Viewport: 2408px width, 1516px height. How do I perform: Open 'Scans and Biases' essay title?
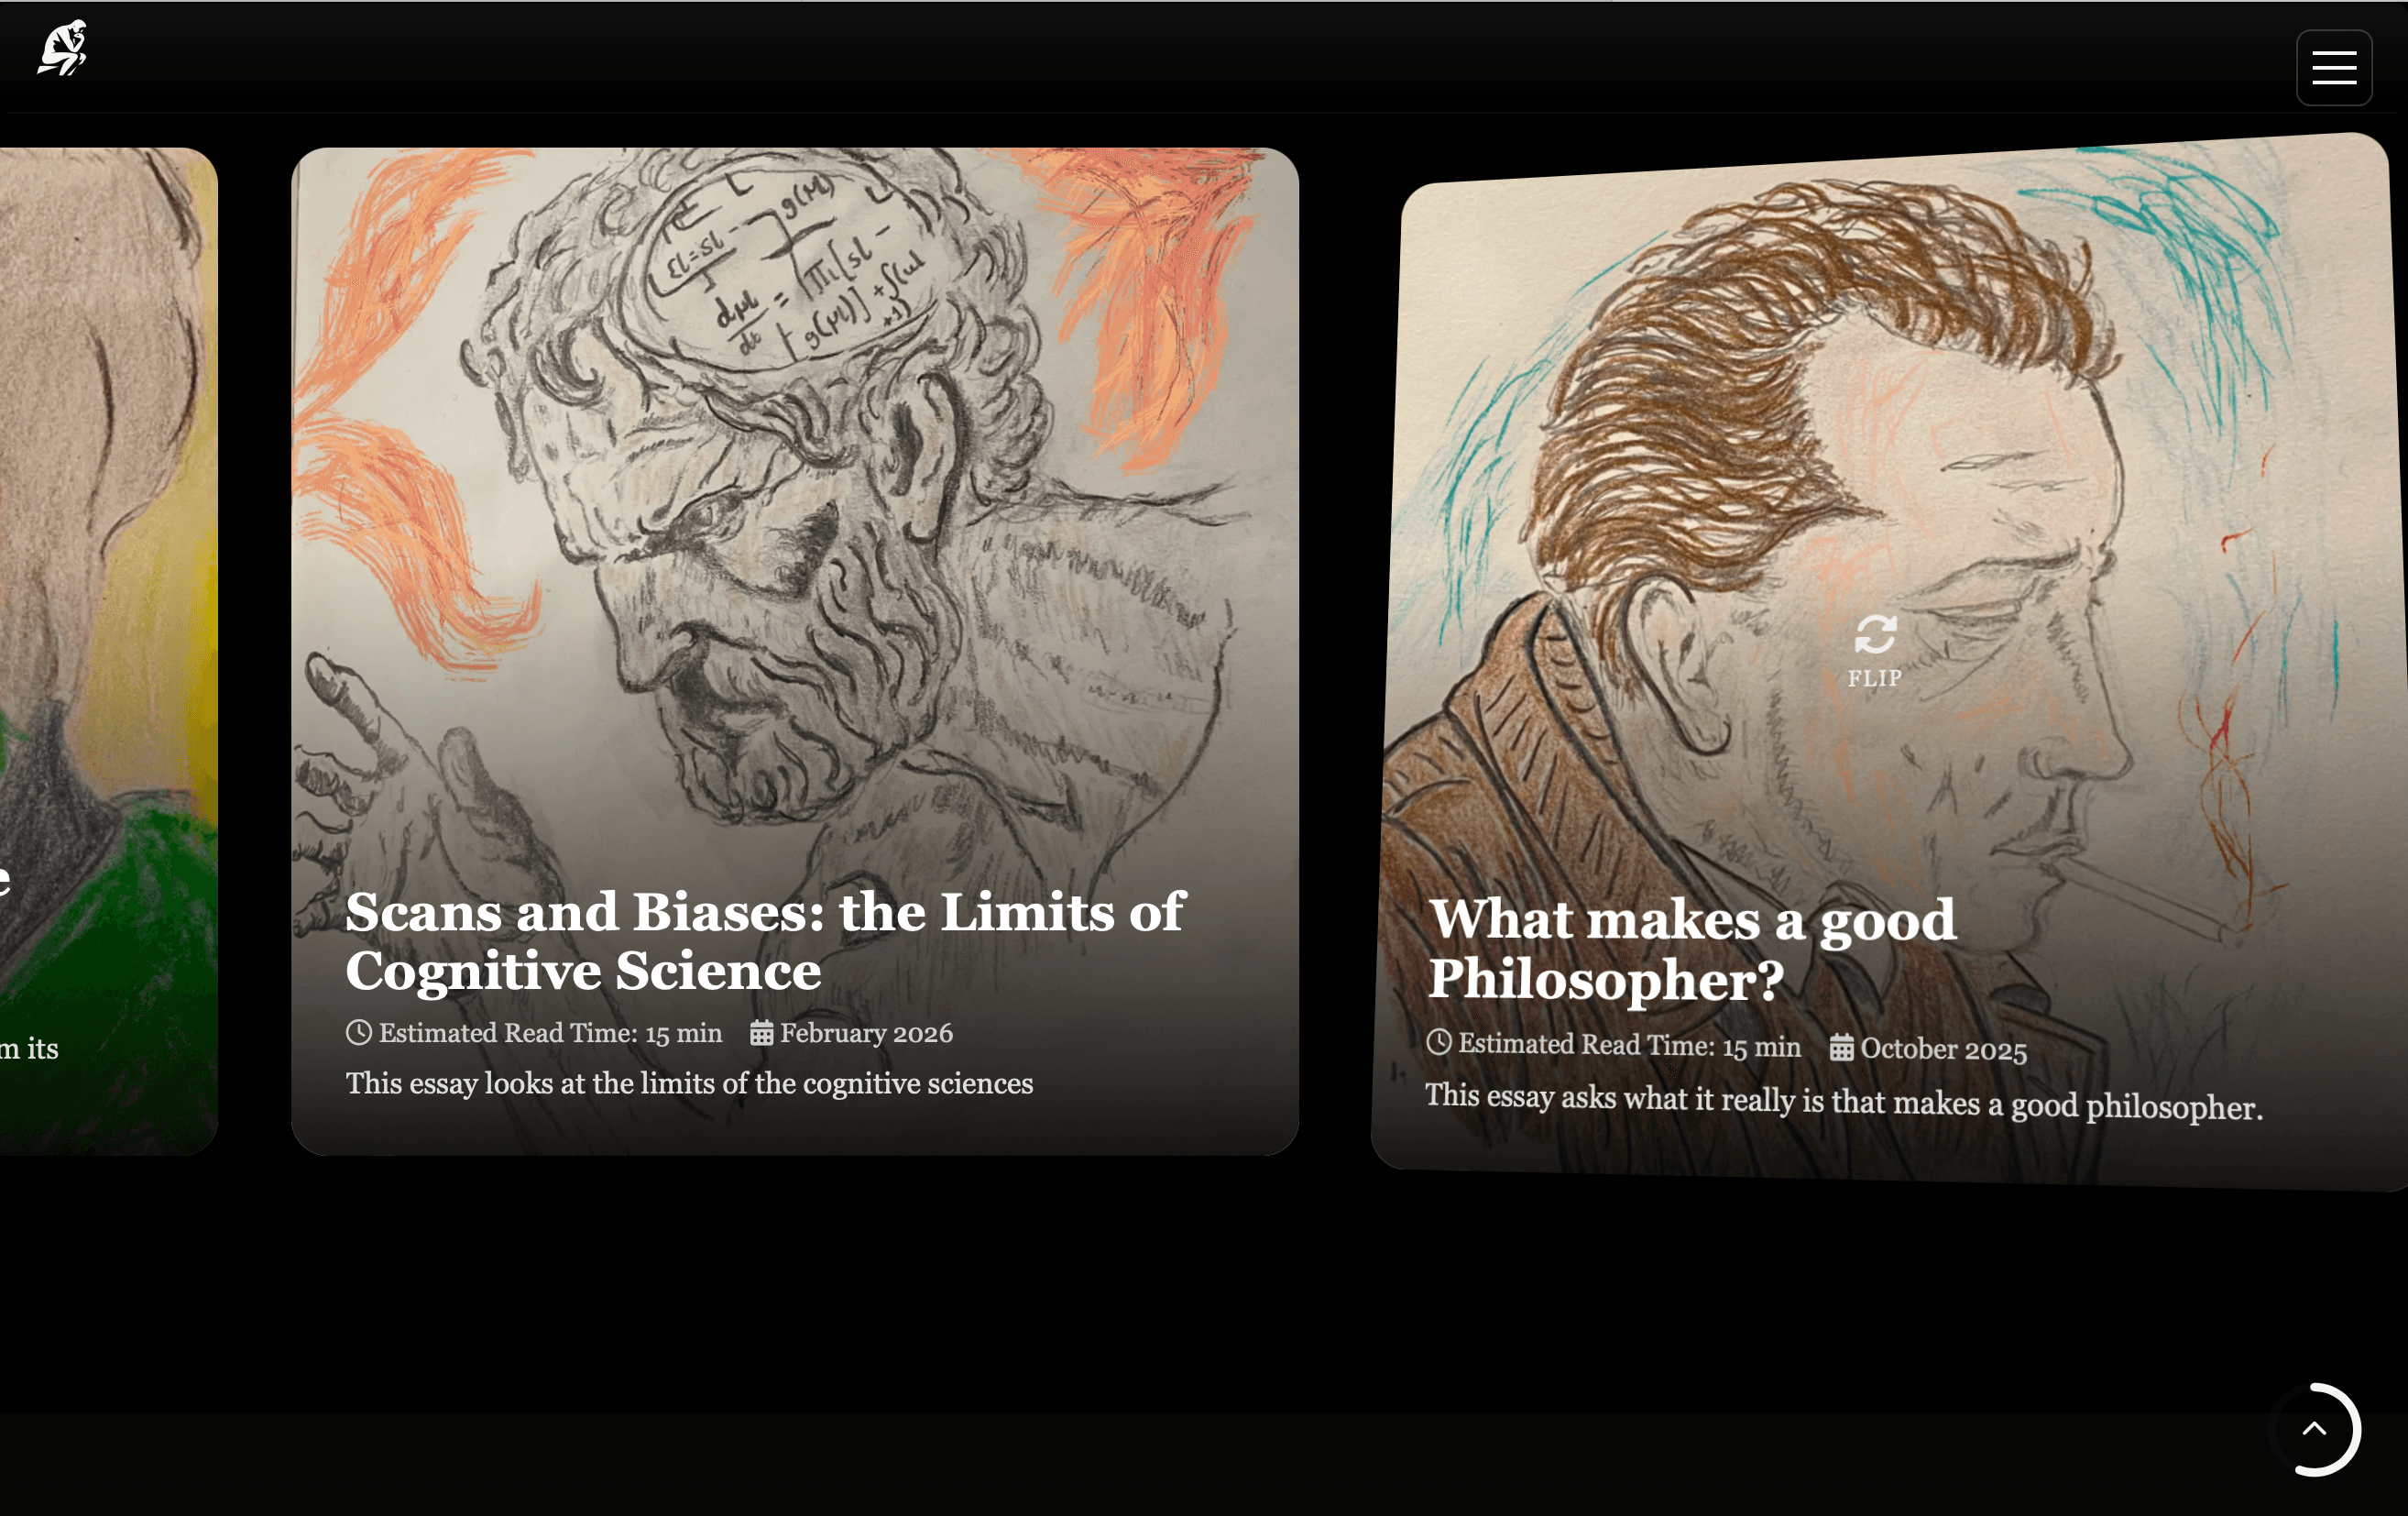[764, 941]
